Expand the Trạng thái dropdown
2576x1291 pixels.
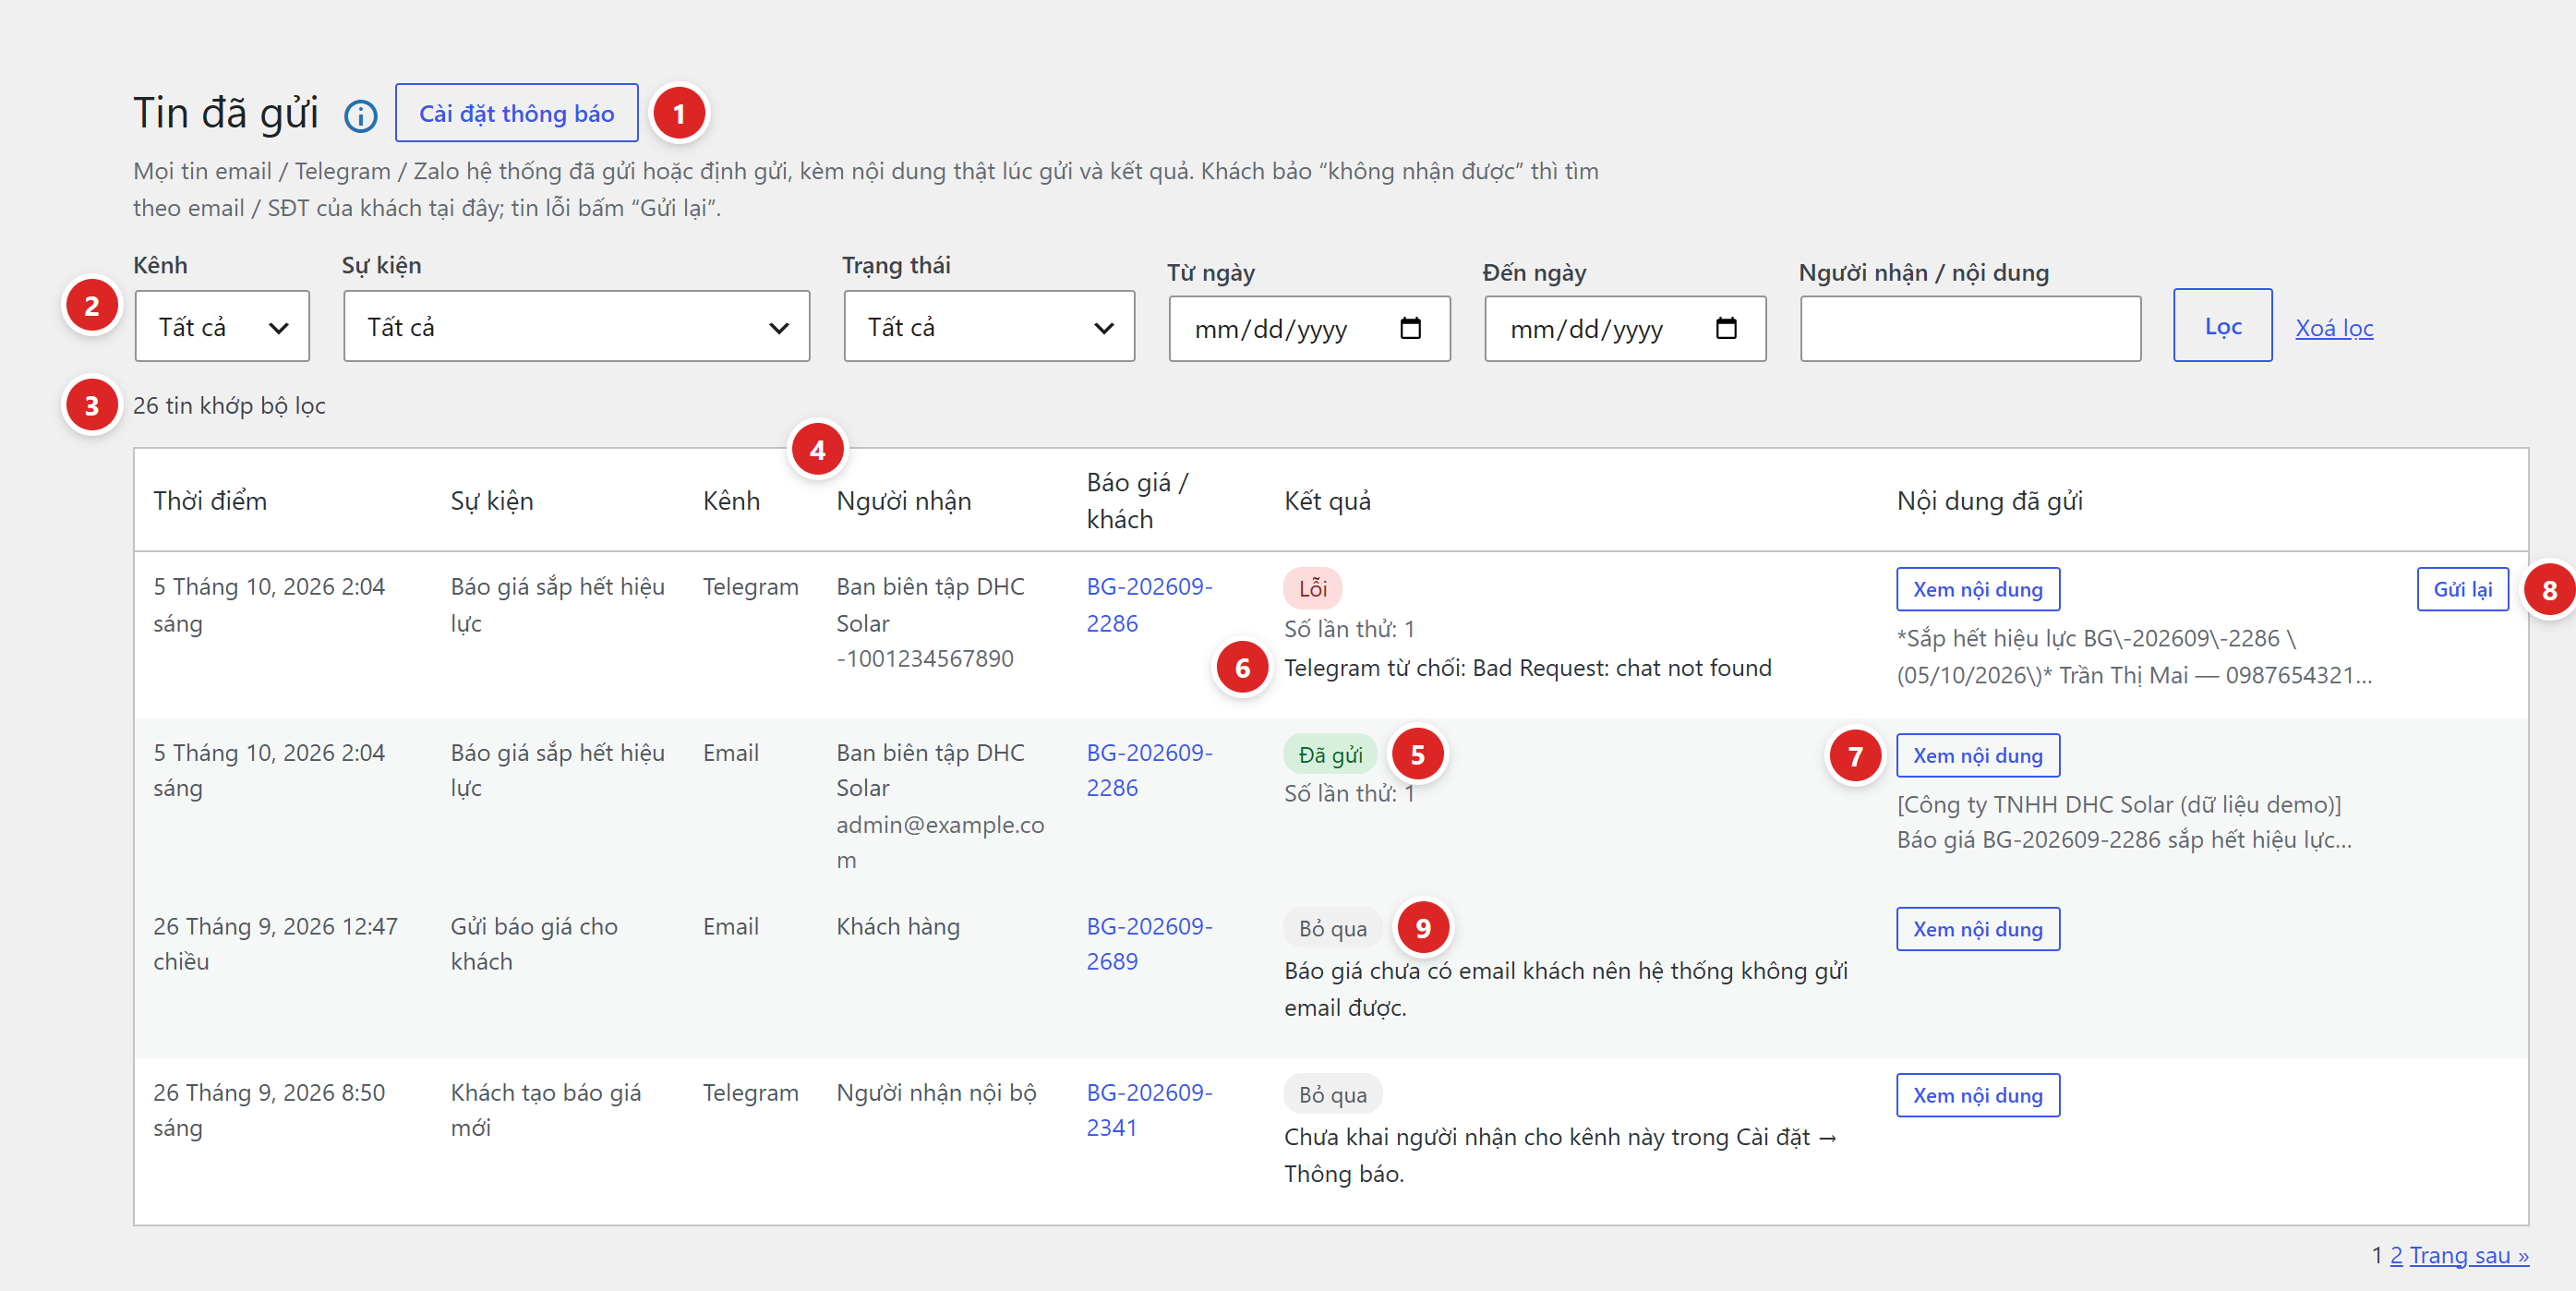click(x=988, y=326)
